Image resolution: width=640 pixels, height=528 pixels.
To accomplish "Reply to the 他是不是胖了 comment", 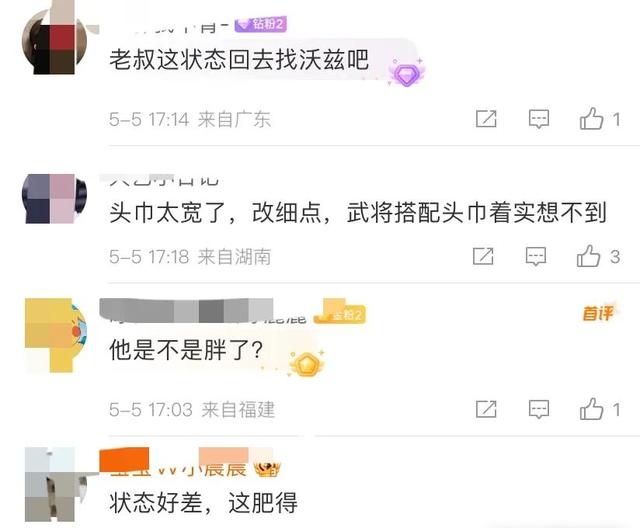I will pos(539,409).
